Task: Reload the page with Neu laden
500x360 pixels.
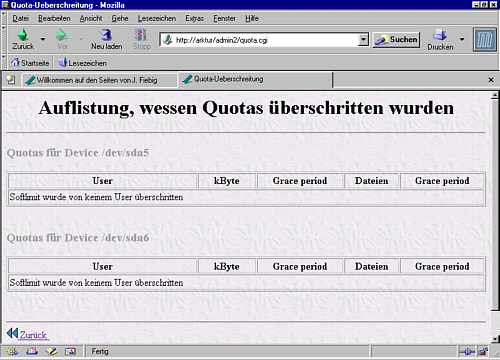Action: pos(107,39)
